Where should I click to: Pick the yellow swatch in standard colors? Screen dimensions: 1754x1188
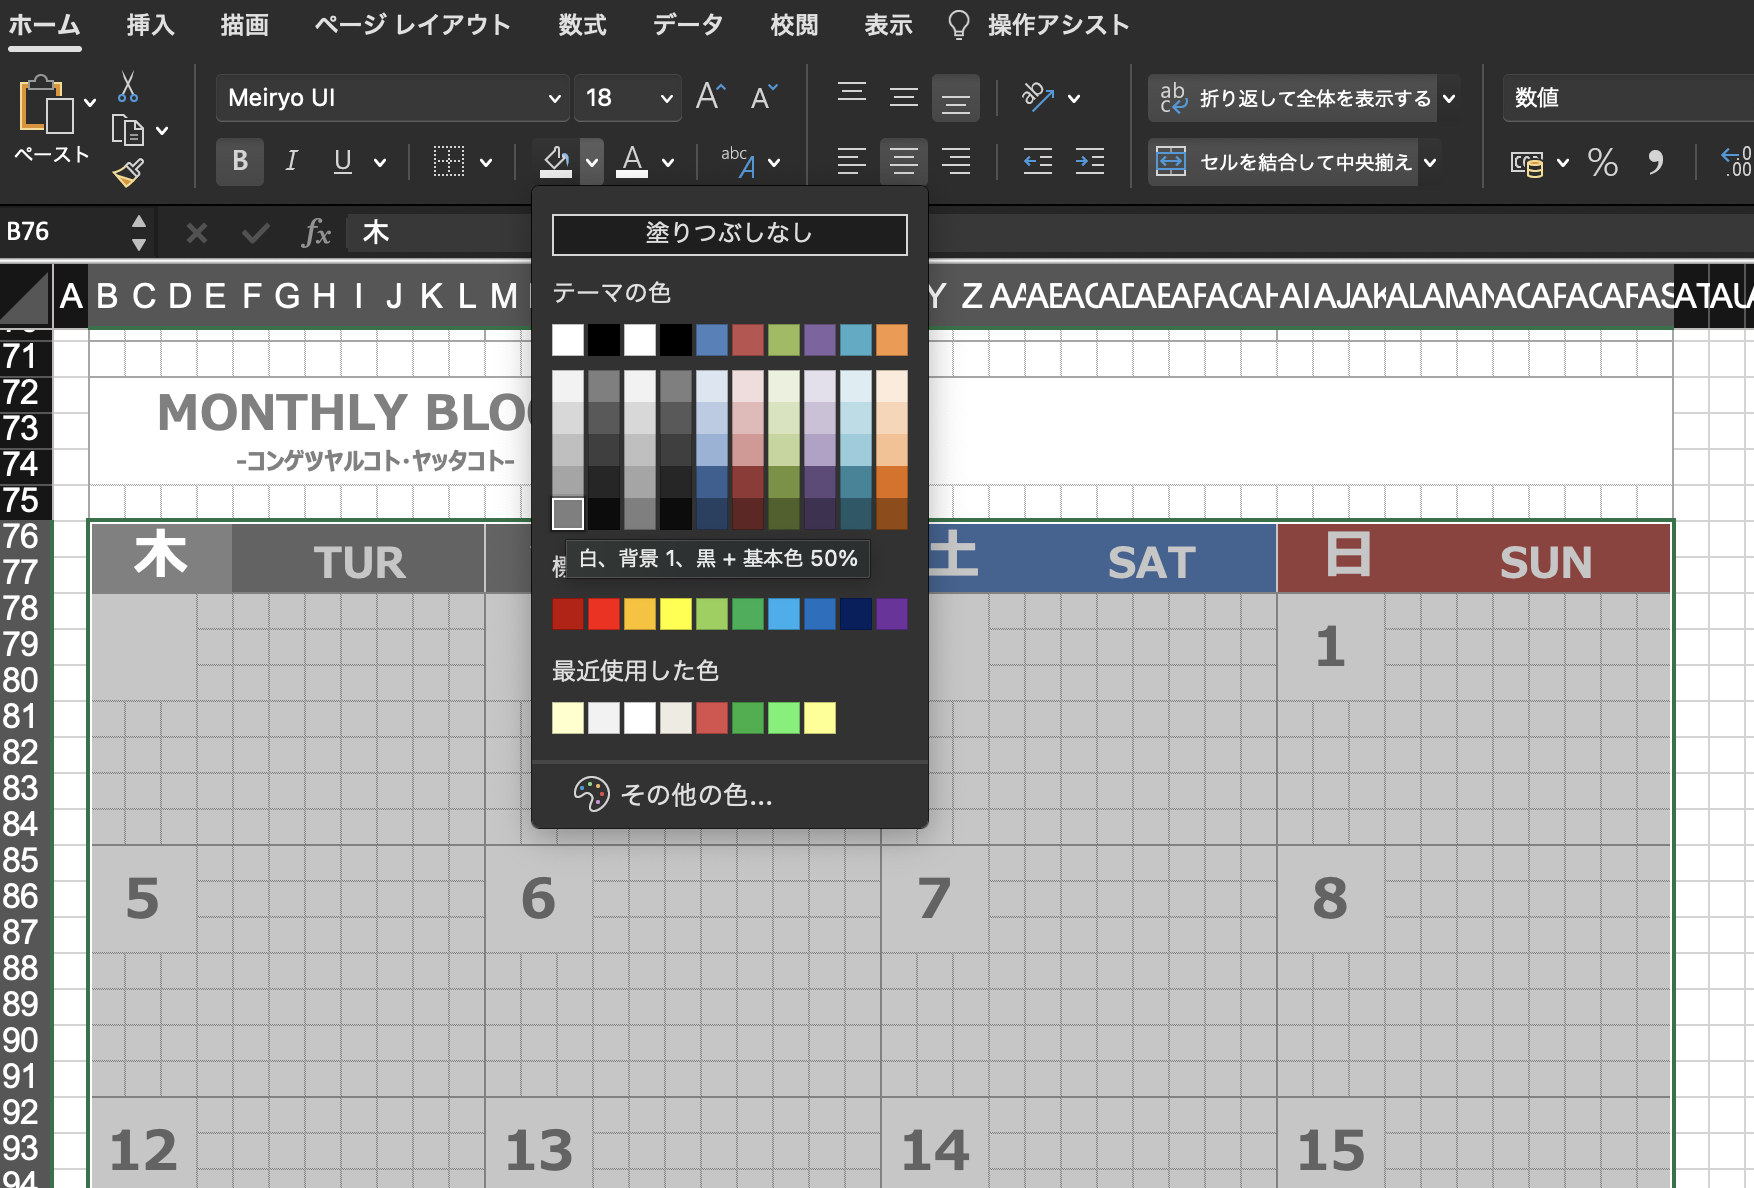[x=675, y=614]
